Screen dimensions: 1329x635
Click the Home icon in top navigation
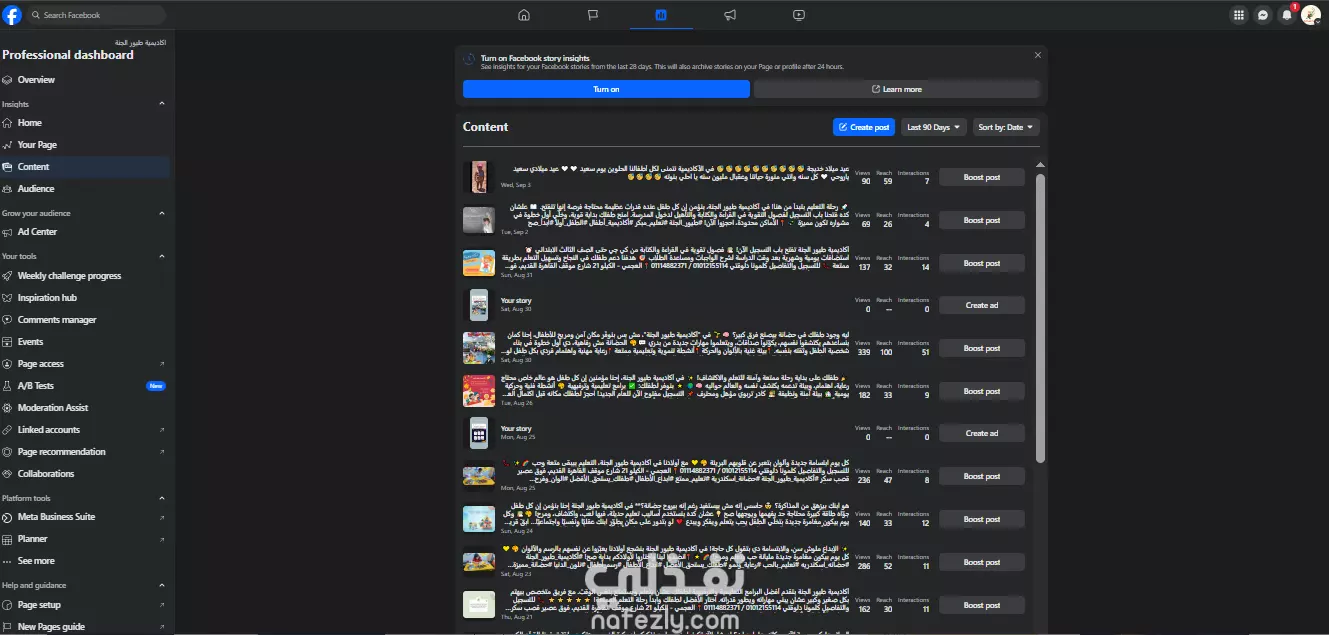524,15
